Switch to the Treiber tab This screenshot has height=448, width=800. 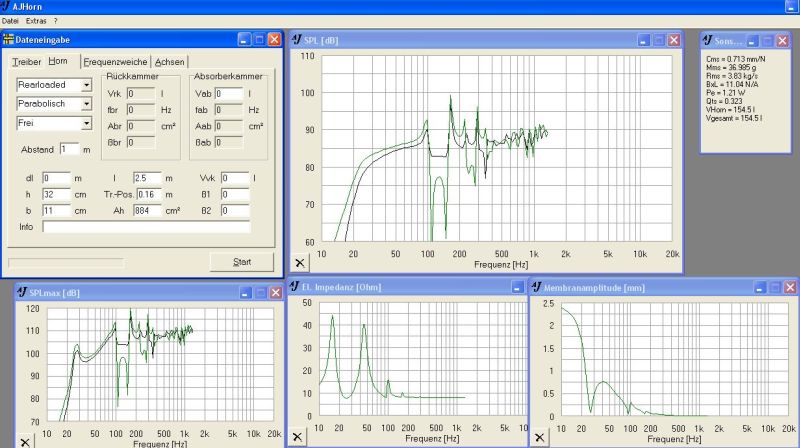pos(26,62)
